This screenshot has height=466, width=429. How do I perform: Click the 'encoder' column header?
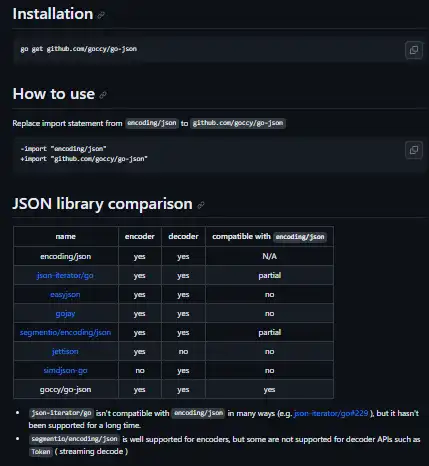140,237
